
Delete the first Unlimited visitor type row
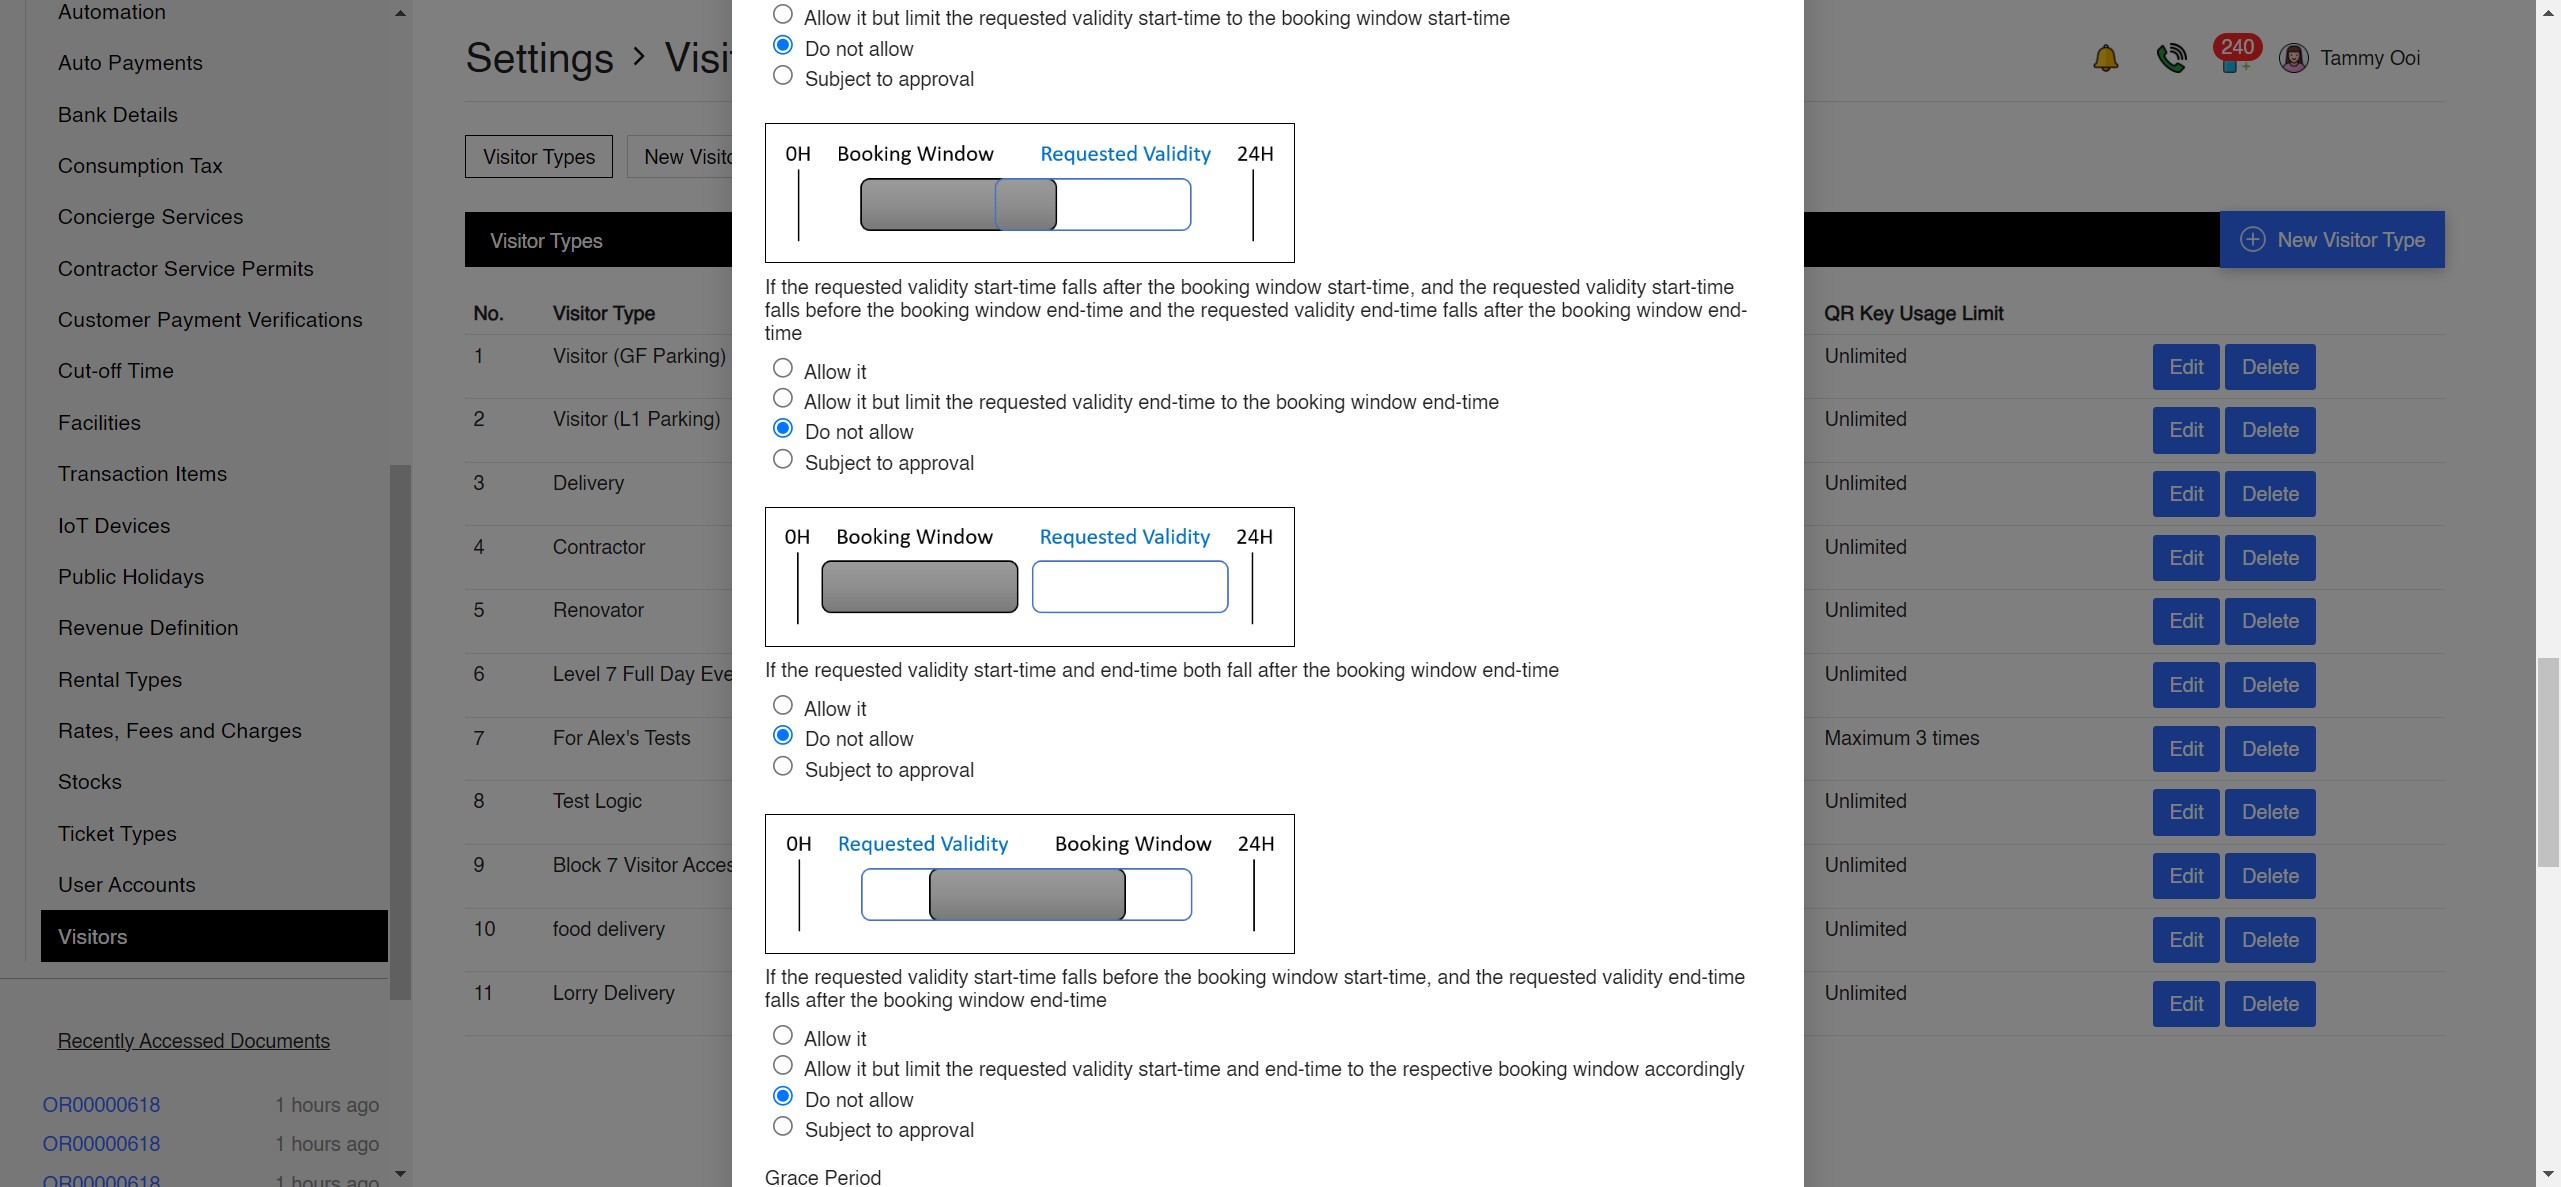(2270, 367)
